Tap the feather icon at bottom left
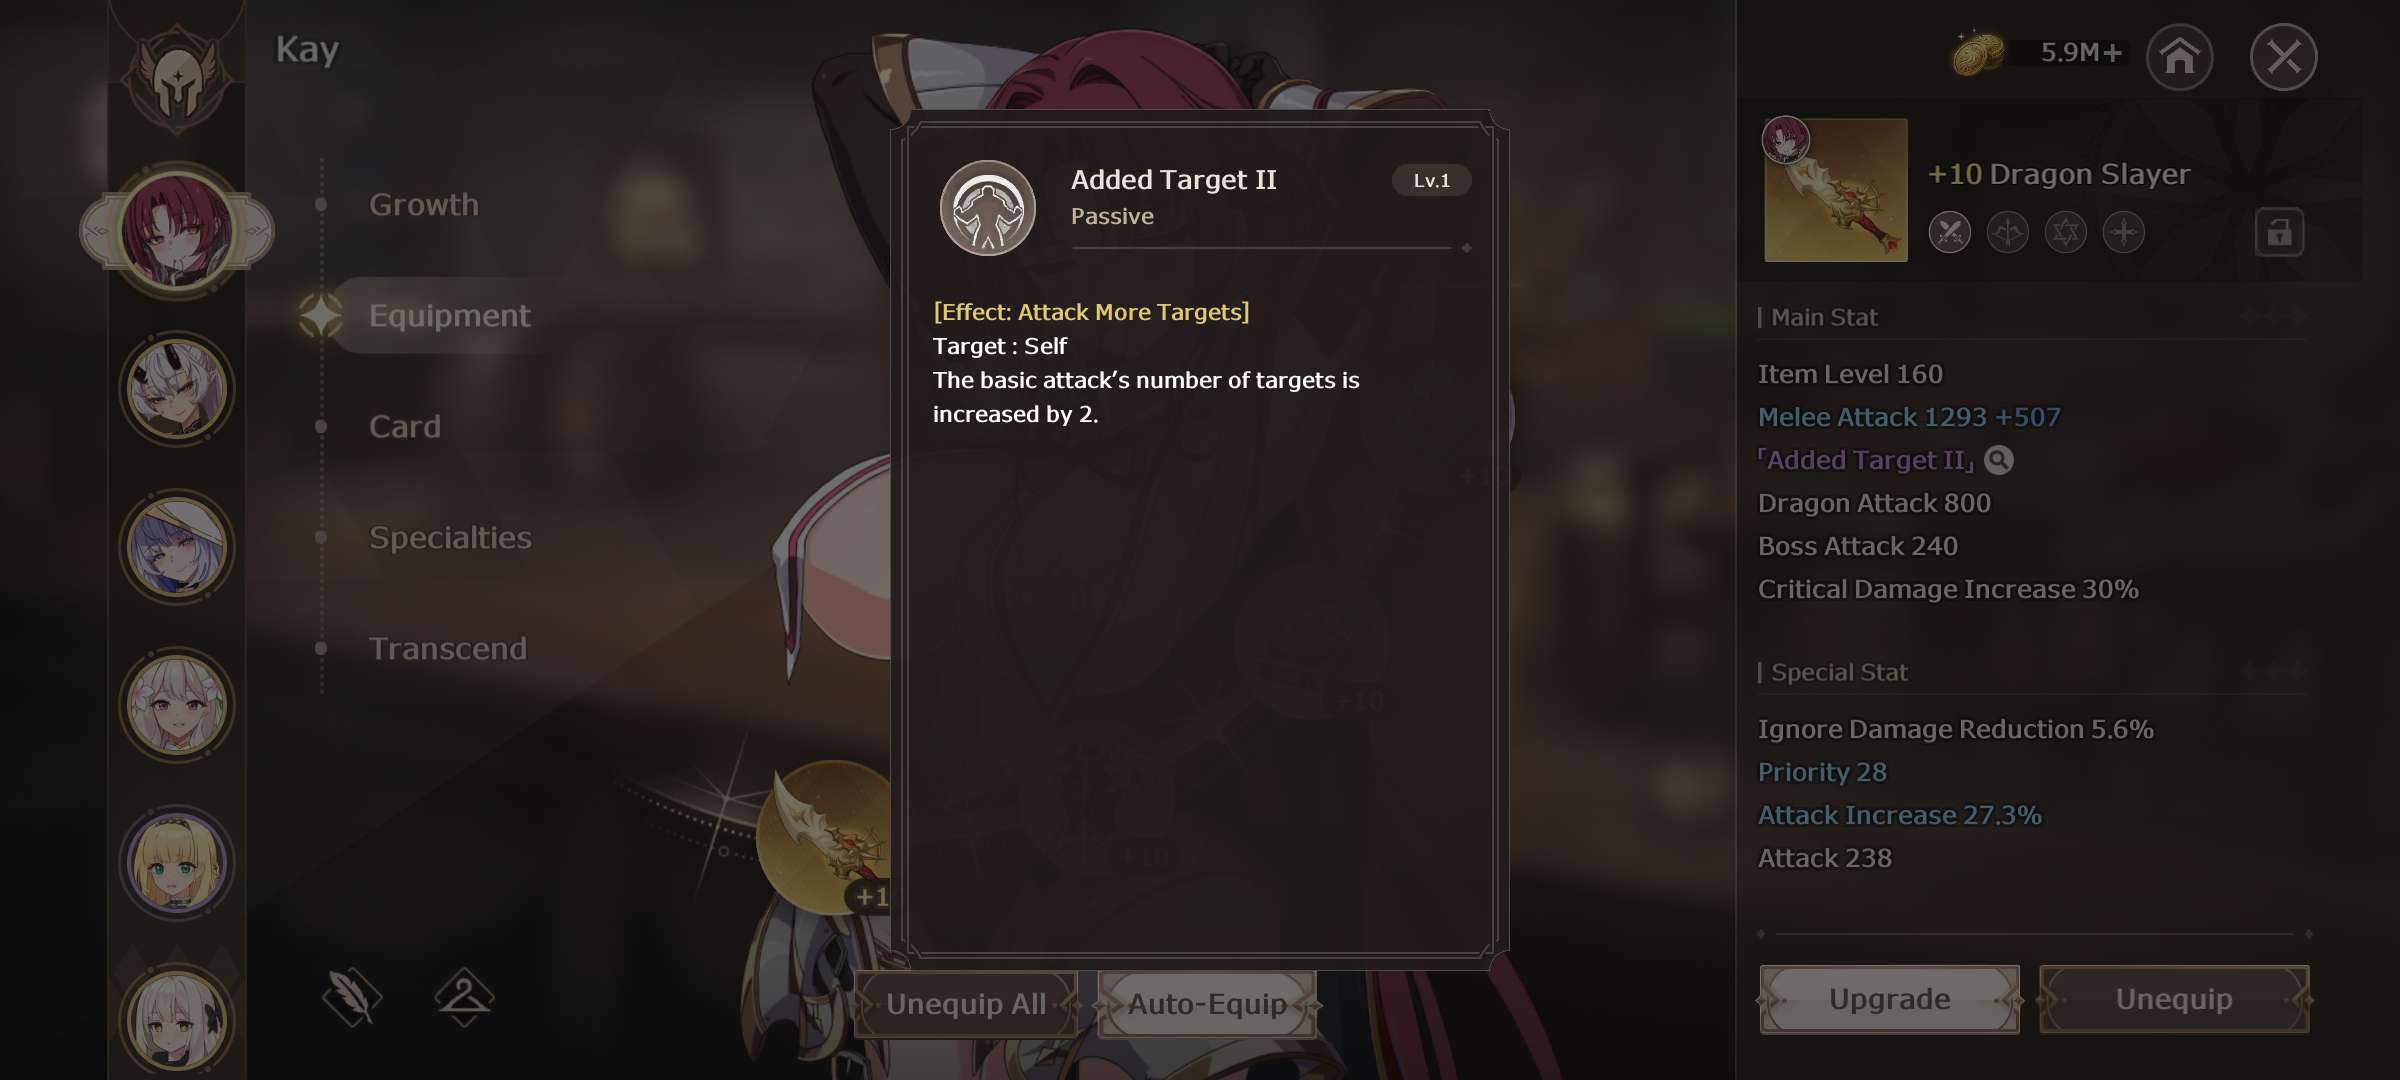Screen dimensions: 2400x1080 click(x=352, y=996)
